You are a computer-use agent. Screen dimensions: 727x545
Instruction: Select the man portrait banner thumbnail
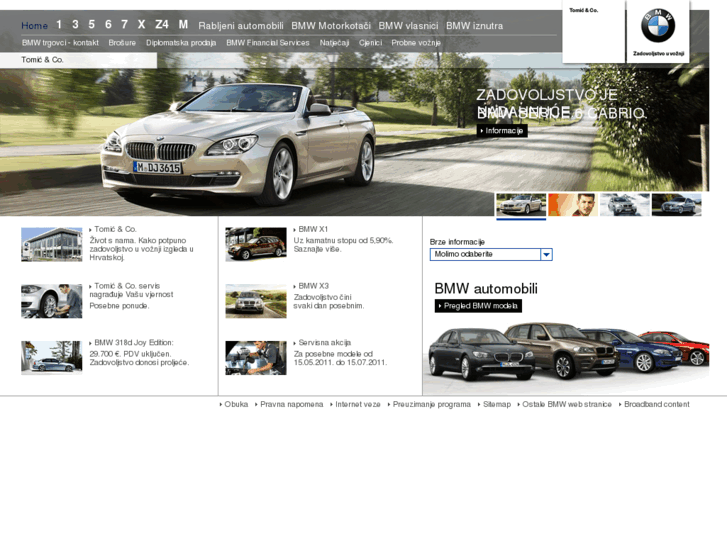573,205
